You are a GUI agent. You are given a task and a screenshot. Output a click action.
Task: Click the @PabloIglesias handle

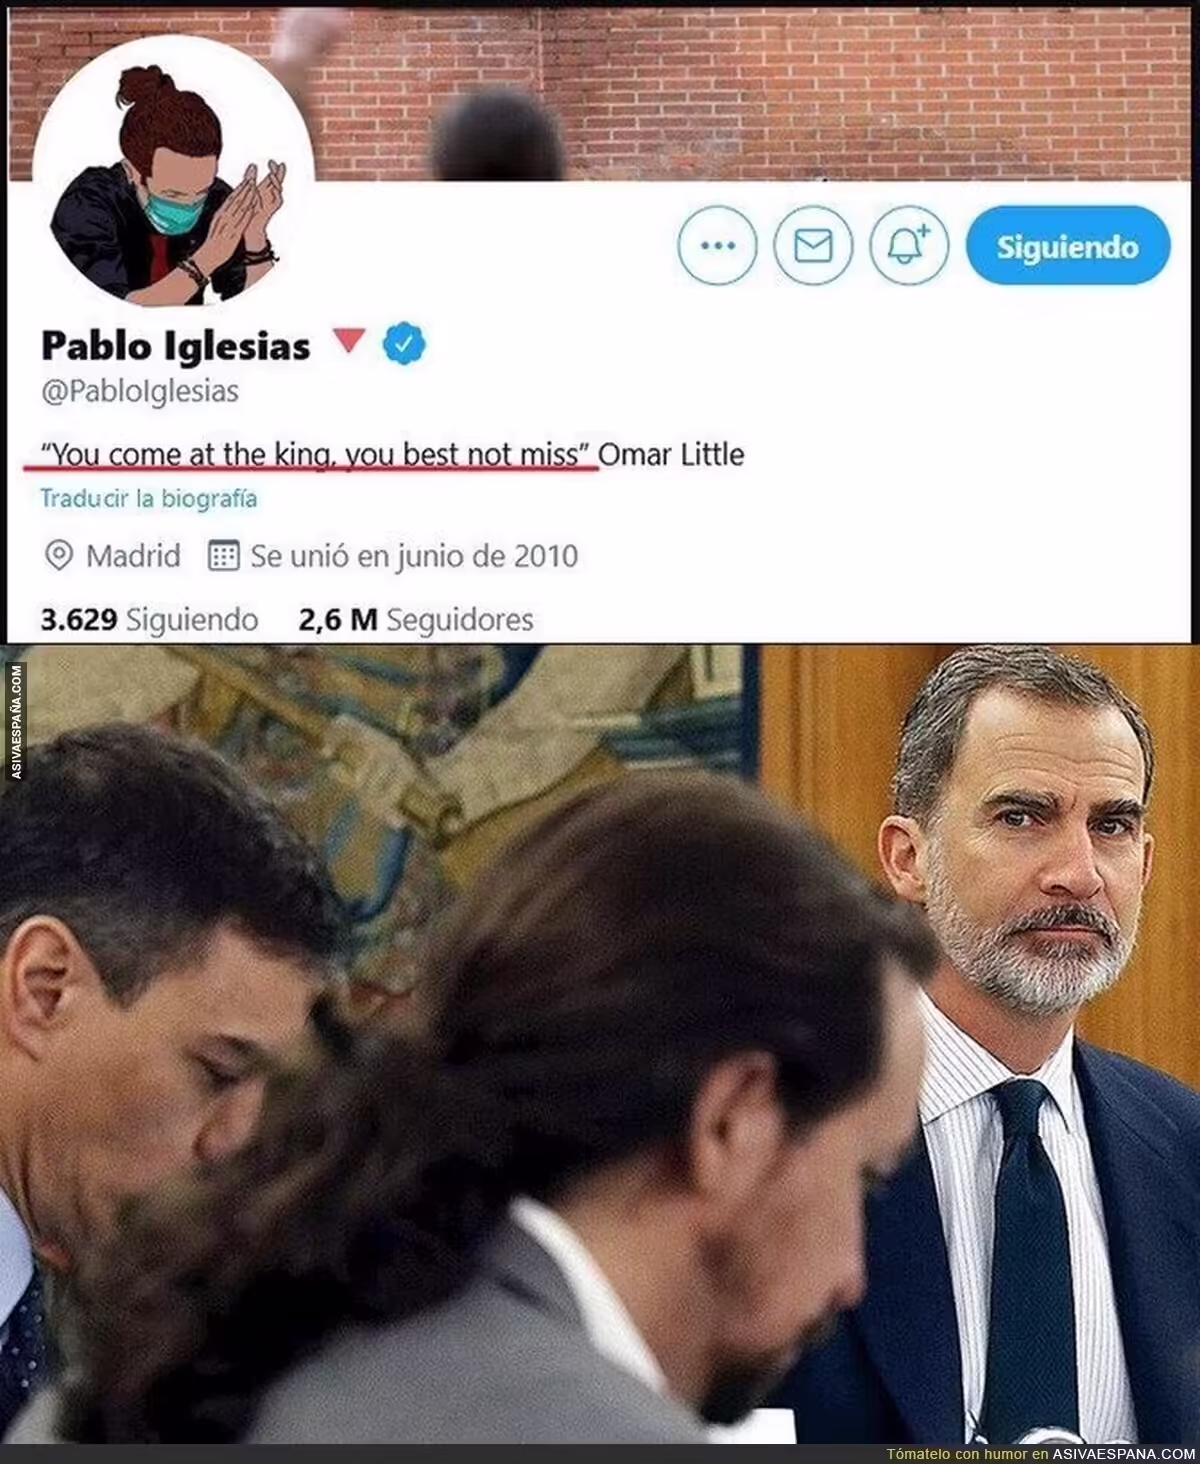140,391
